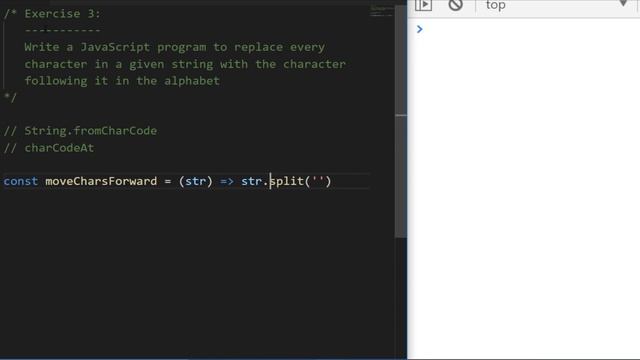Click the '// charCodeAt' comment line
This screenshot has height=360, width=640.
(49, 148)
